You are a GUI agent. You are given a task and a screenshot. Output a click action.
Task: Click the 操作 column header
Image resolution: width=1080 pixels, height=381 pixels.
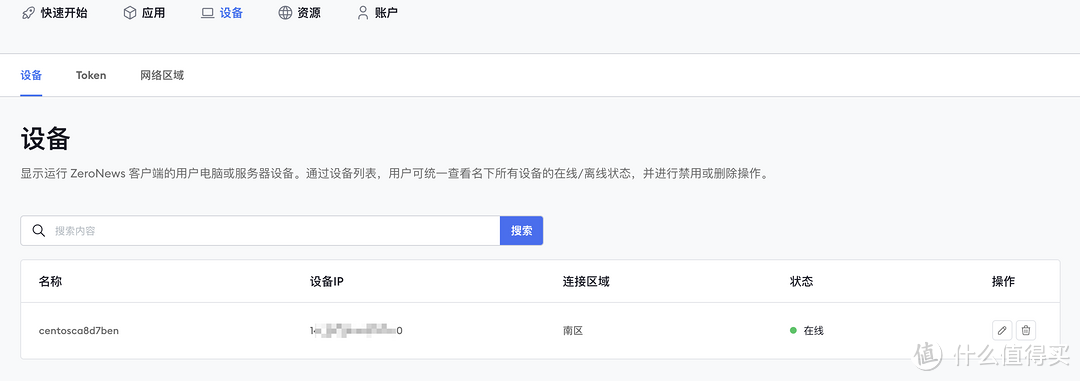(1004, 281)
